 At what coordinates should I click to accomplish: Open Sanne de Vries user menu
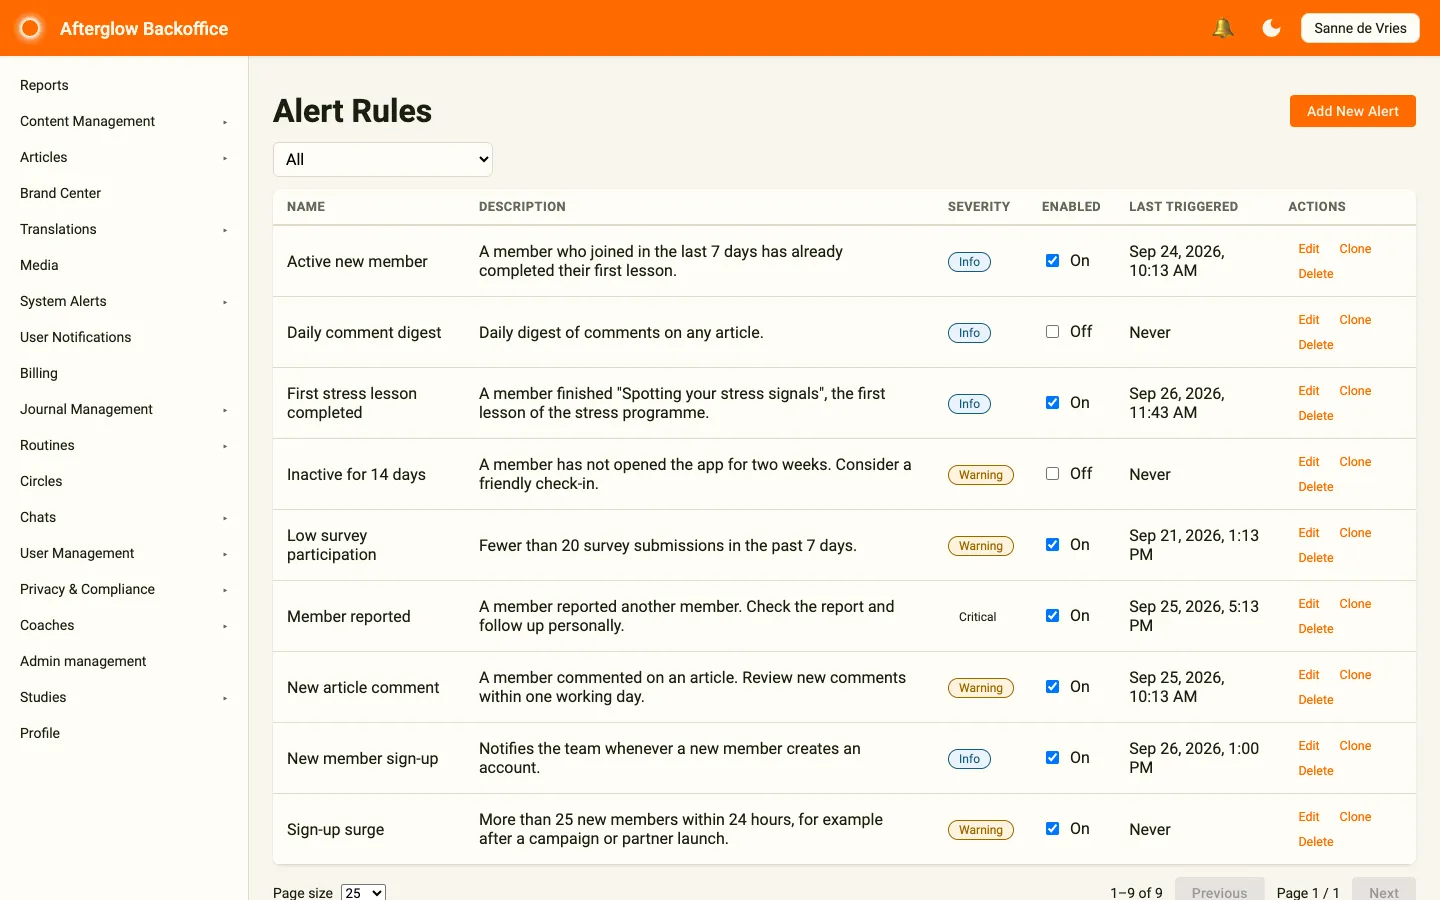click(1360, 28)
